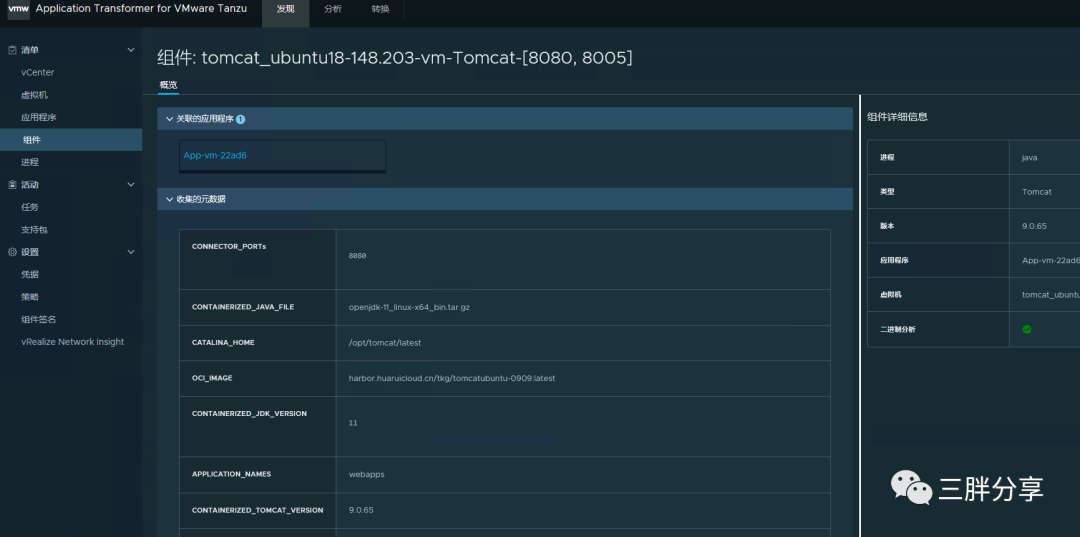Click the VMware vmw logo icon
Screen dimensions: 1080x537
pos(19,10)
